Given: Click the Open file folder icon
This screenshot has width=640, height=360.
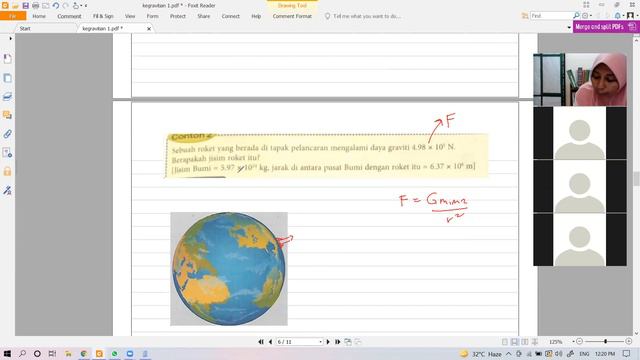Looking at the screenshot, I should click(15, 6).
